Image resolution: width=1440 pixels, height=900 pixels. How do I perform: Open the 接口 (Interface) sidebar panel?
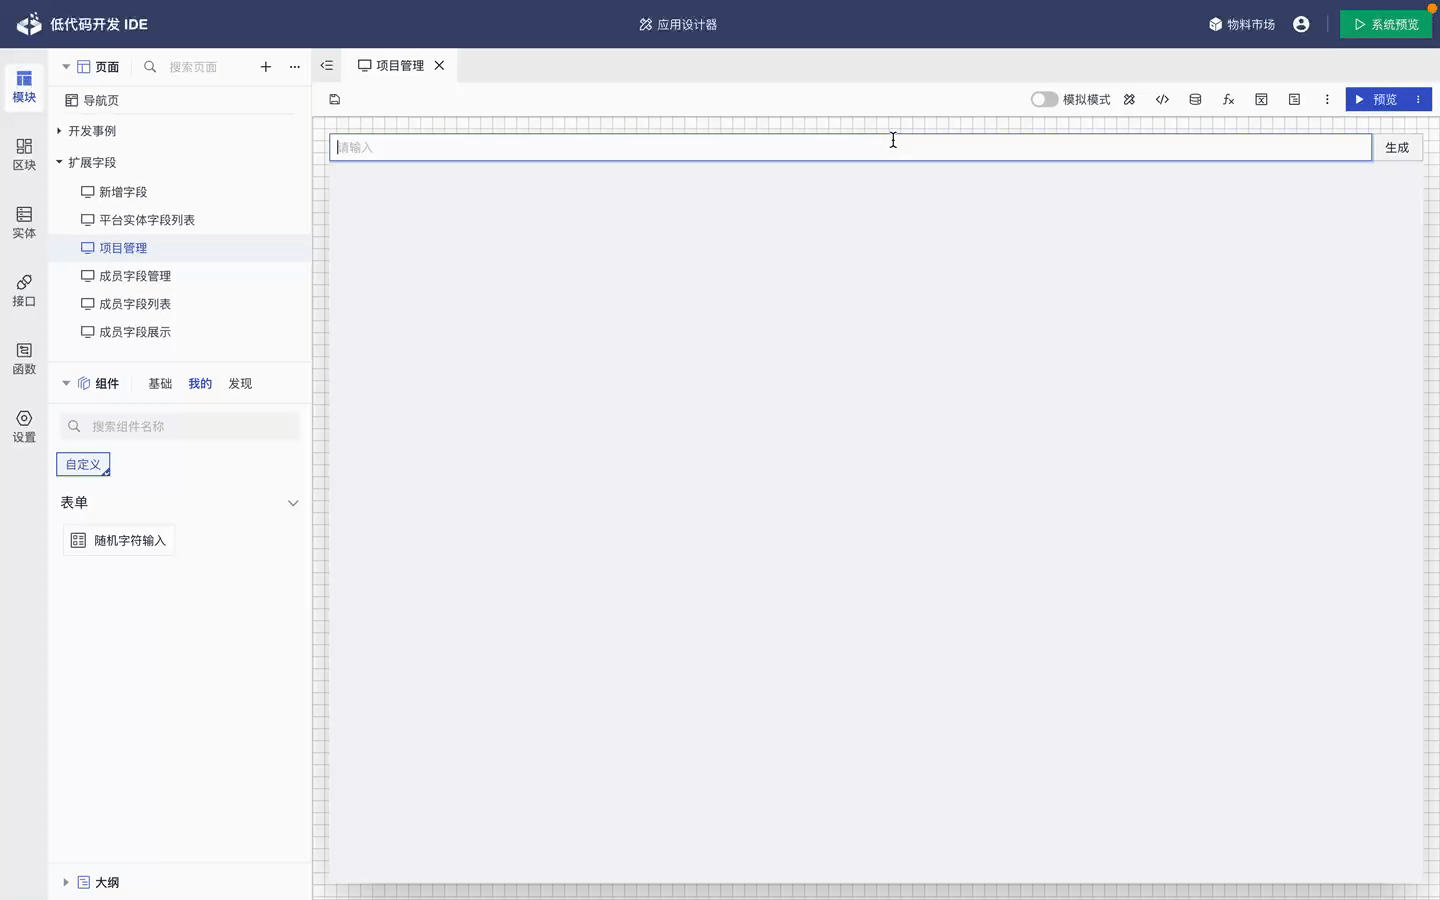click(24, 290)
